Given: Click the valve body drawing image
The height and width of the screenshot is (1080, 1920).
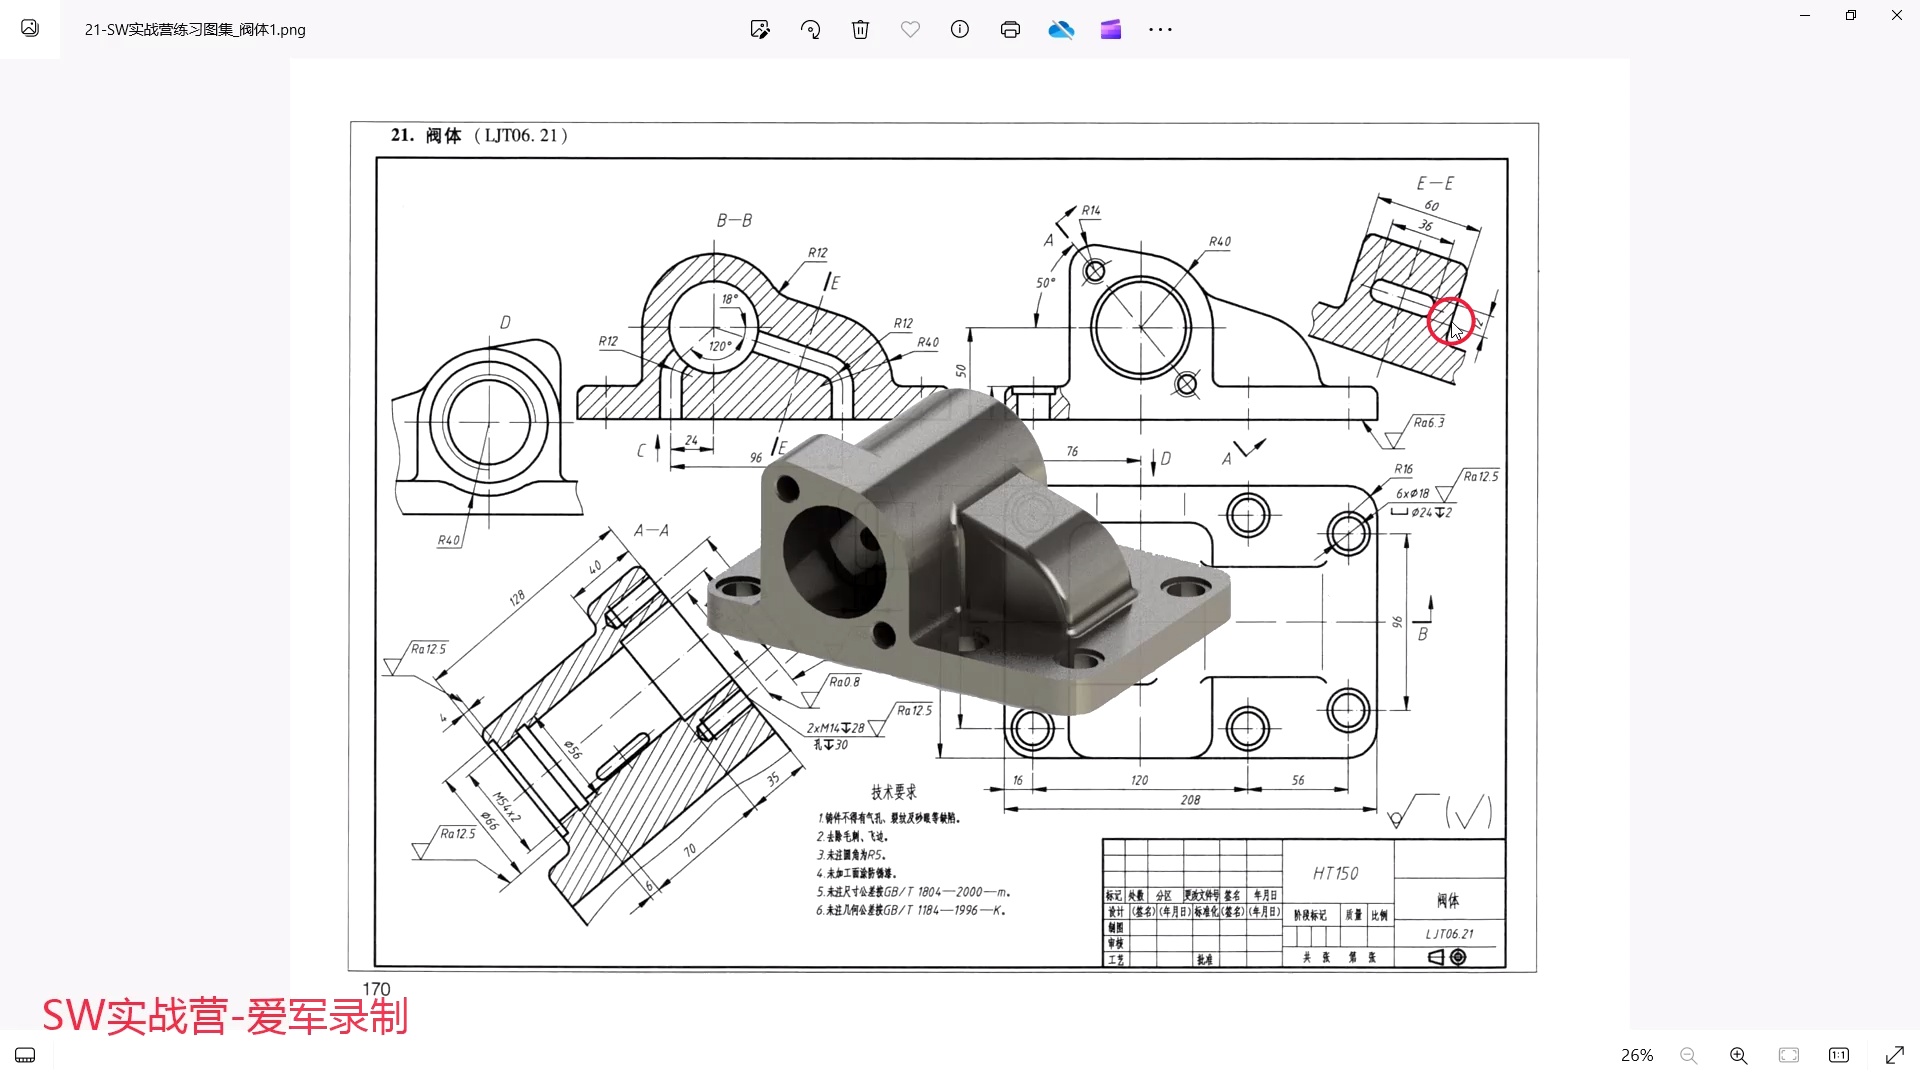Looking at the screenshot, I should (x=958, y=545).
